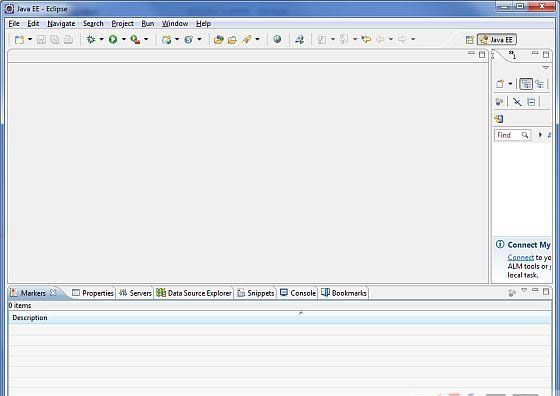This screenshot has width=560, height=396.
Task: Click the New Task icon in Task List
Action: (x=500, y=84)
